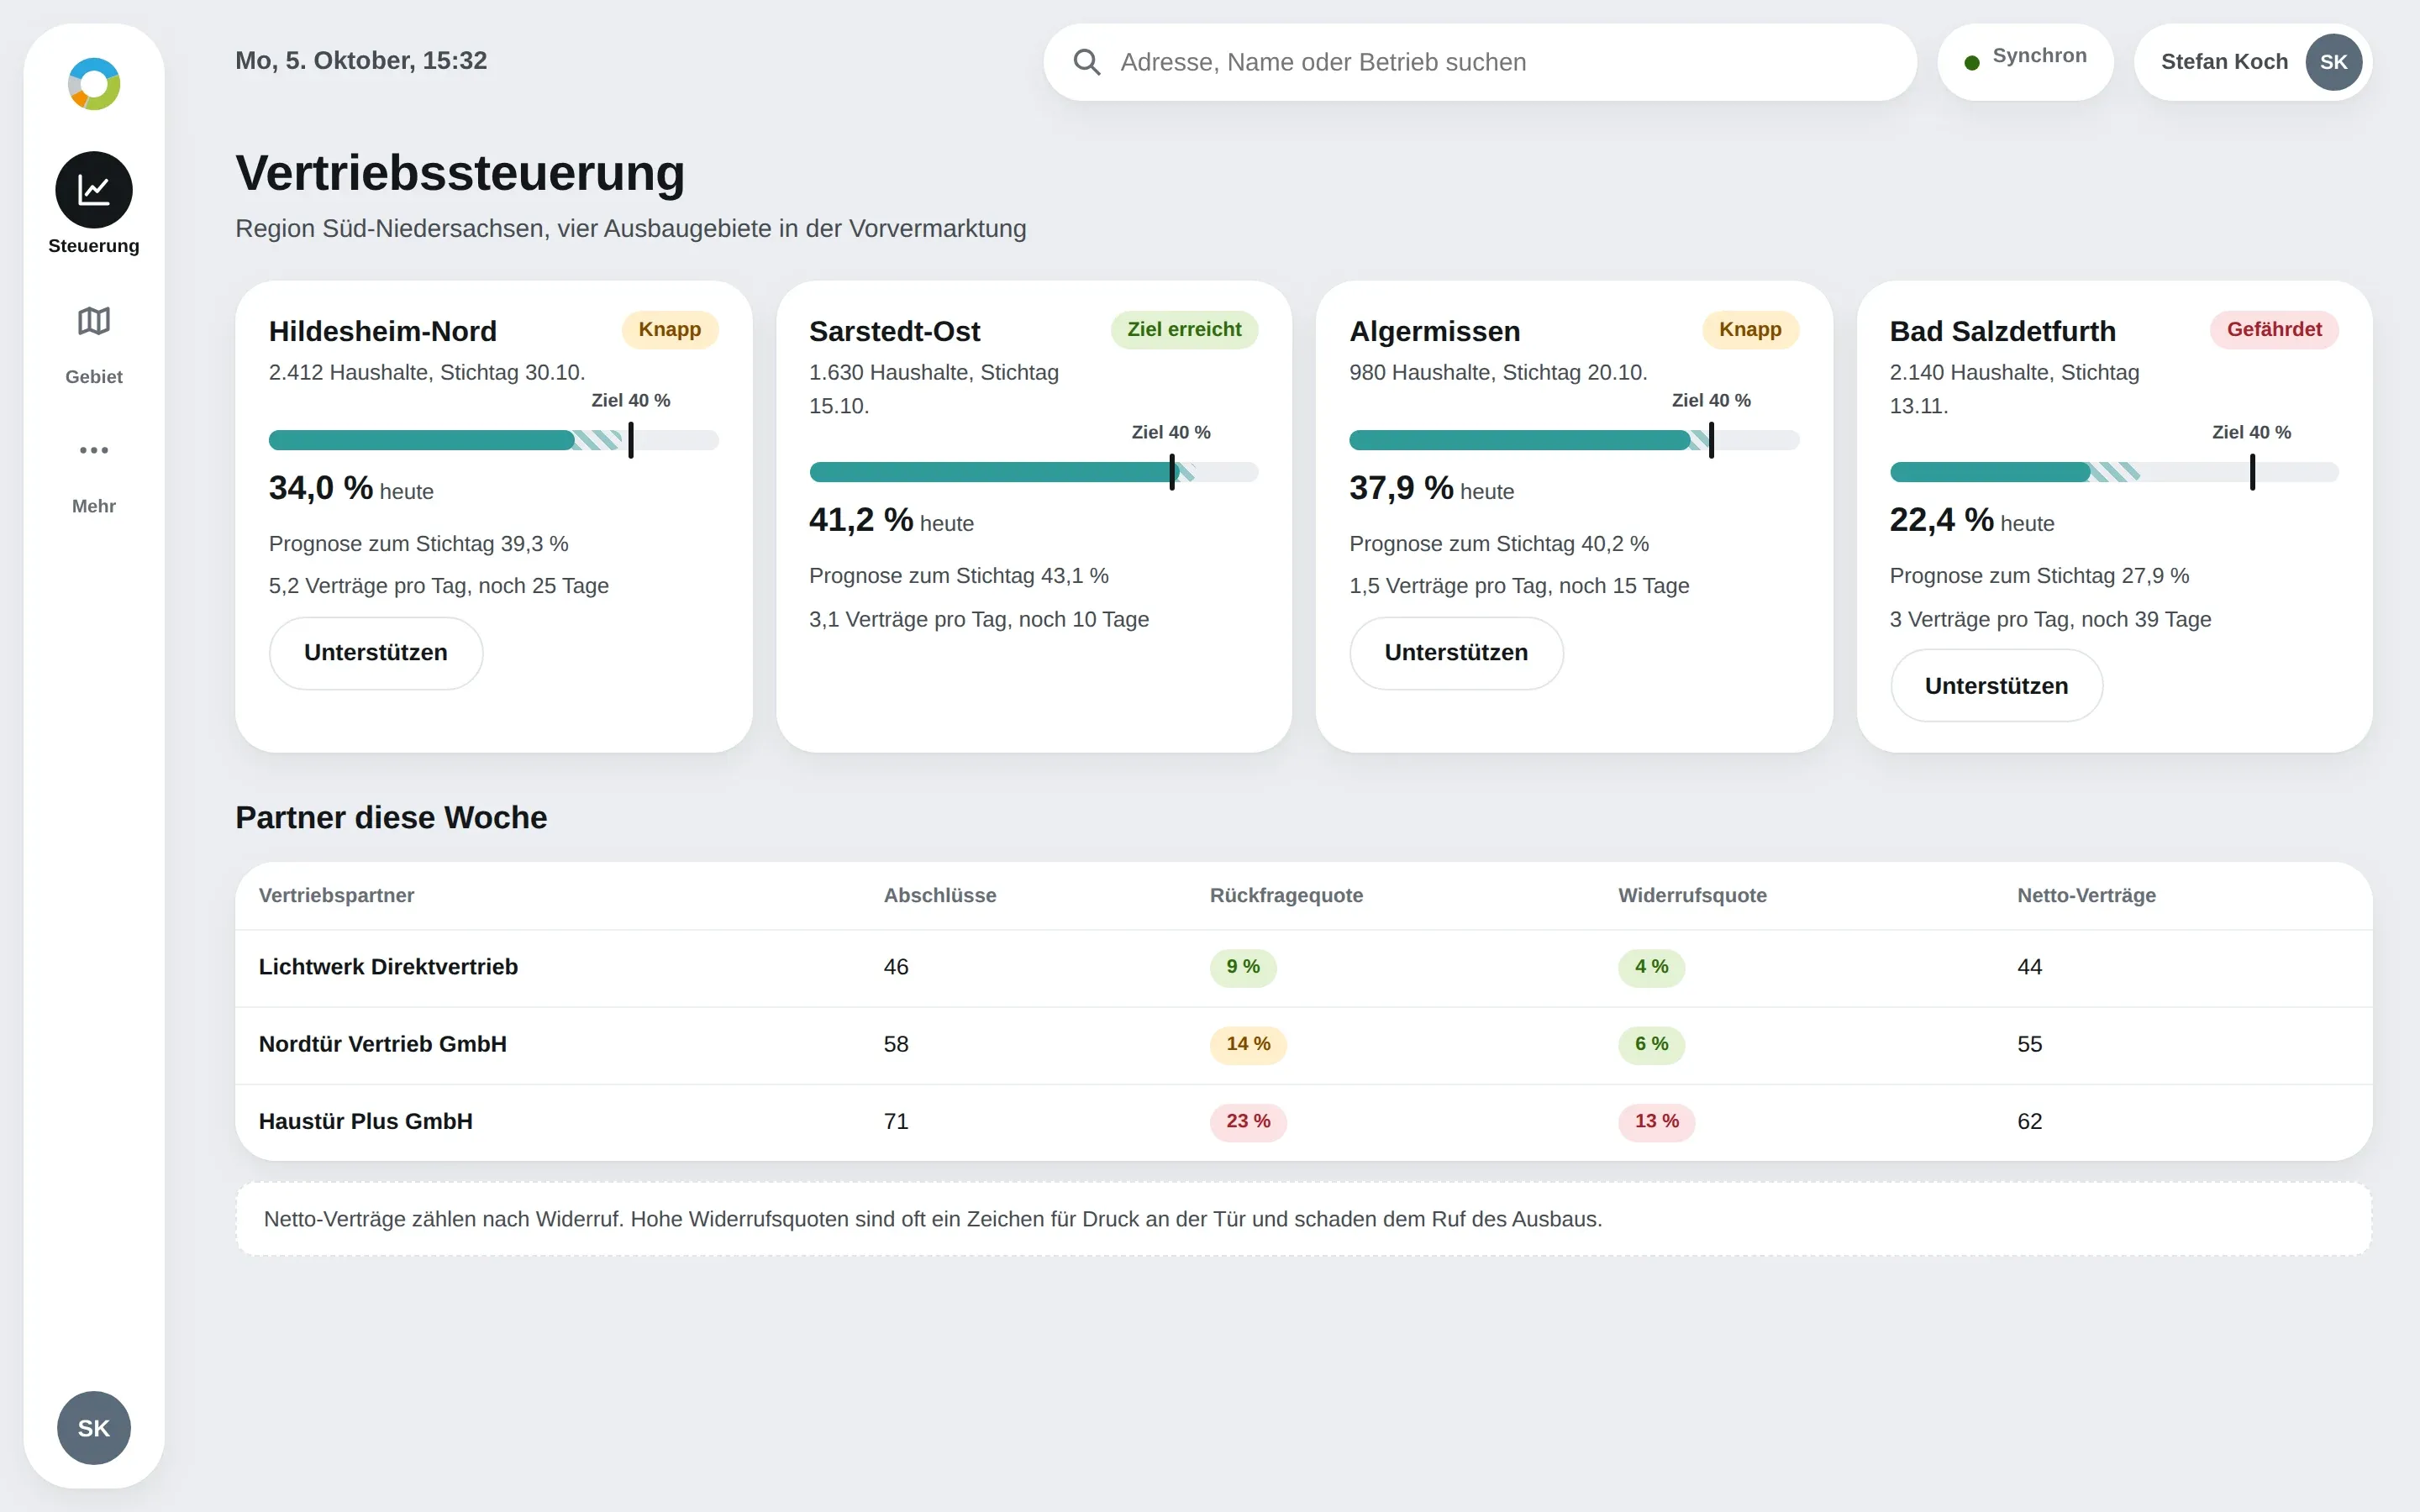Focus the Adresse, Name oder Betrieb search field
This screenshot has width=2420, height=1512.
[1480, 62]
